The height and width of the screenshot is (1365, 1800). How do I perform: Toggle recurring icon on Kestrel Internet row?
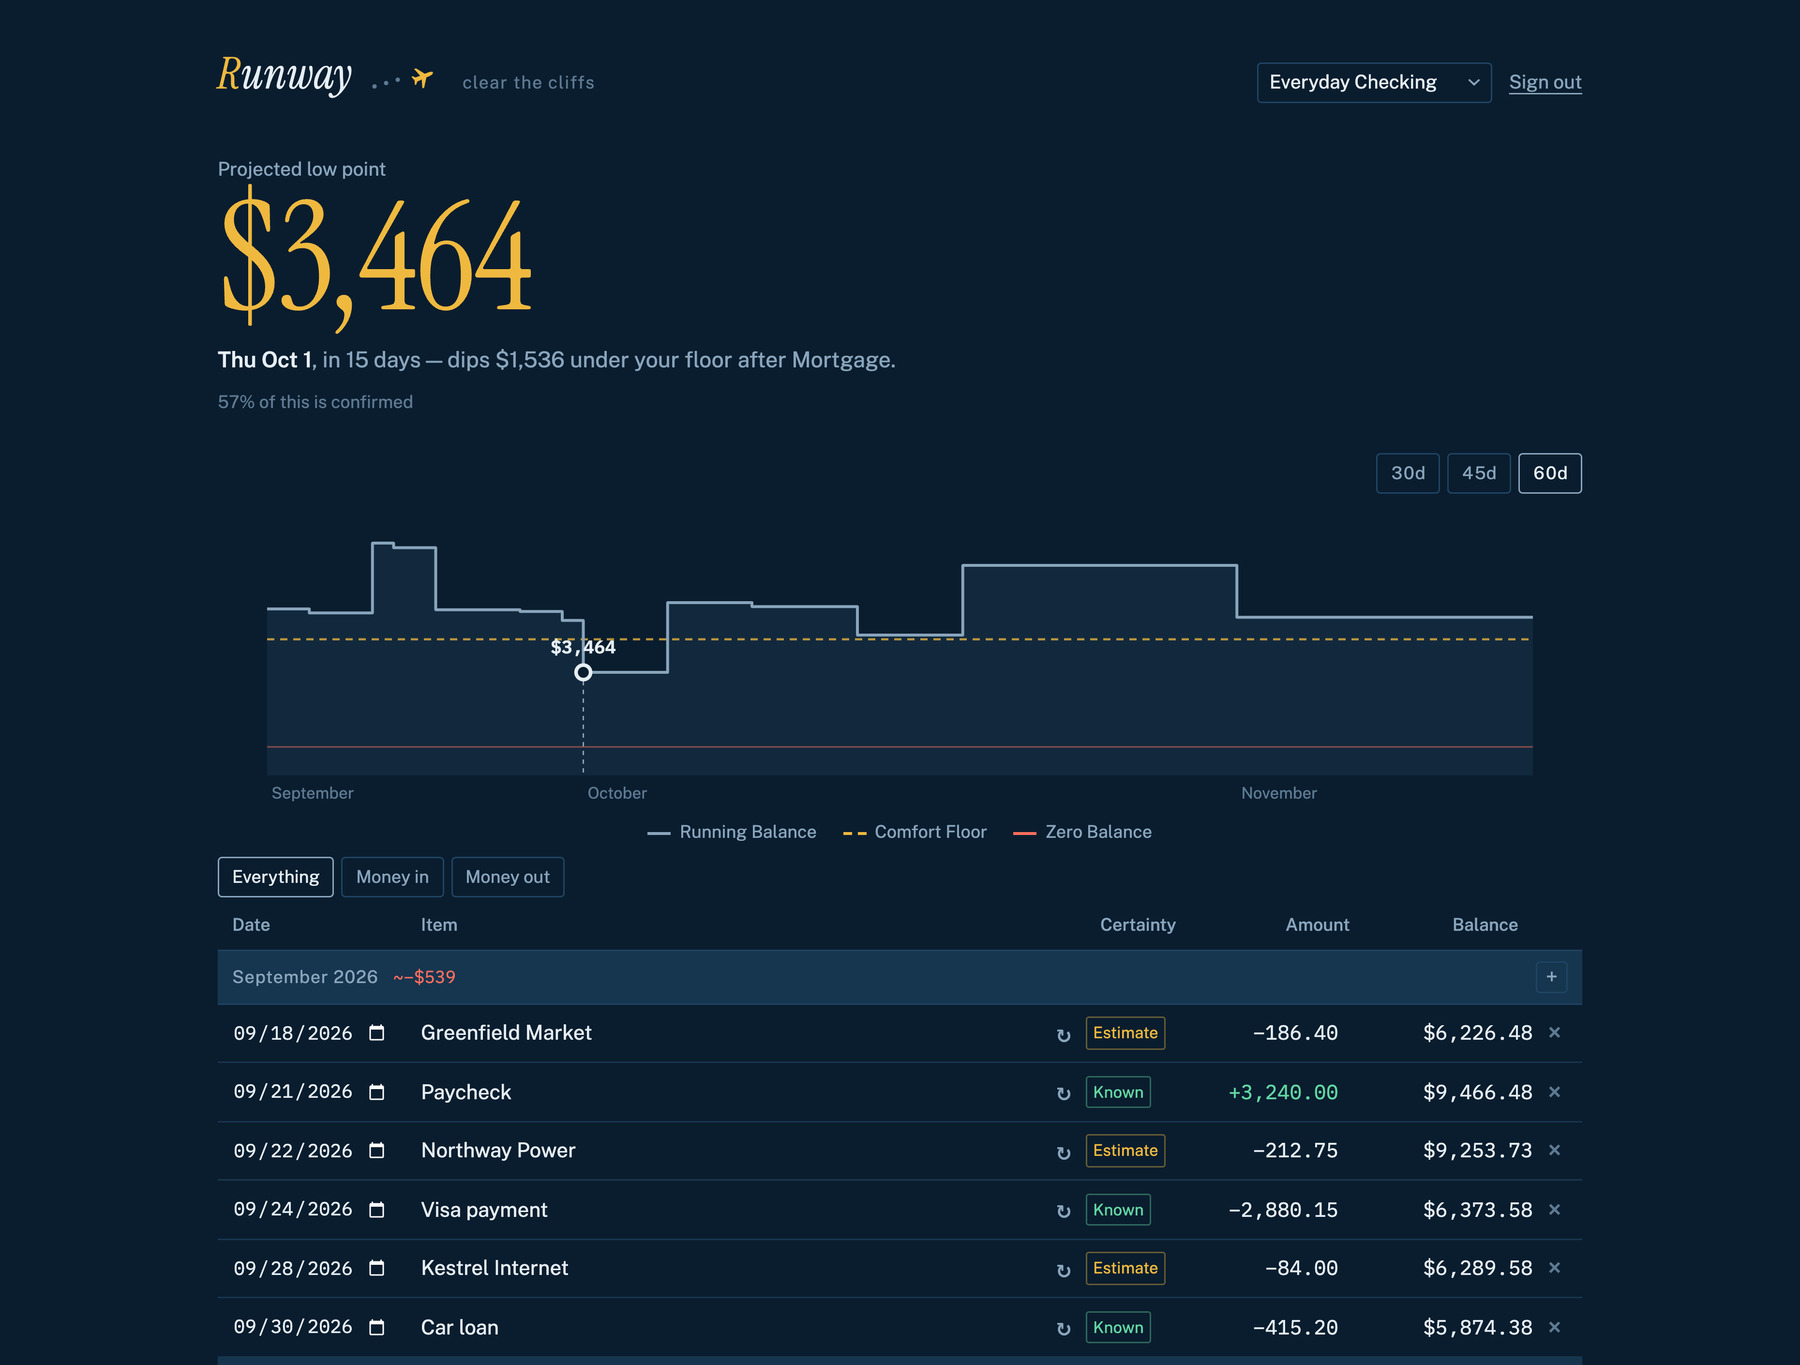pos(1063,1270)
